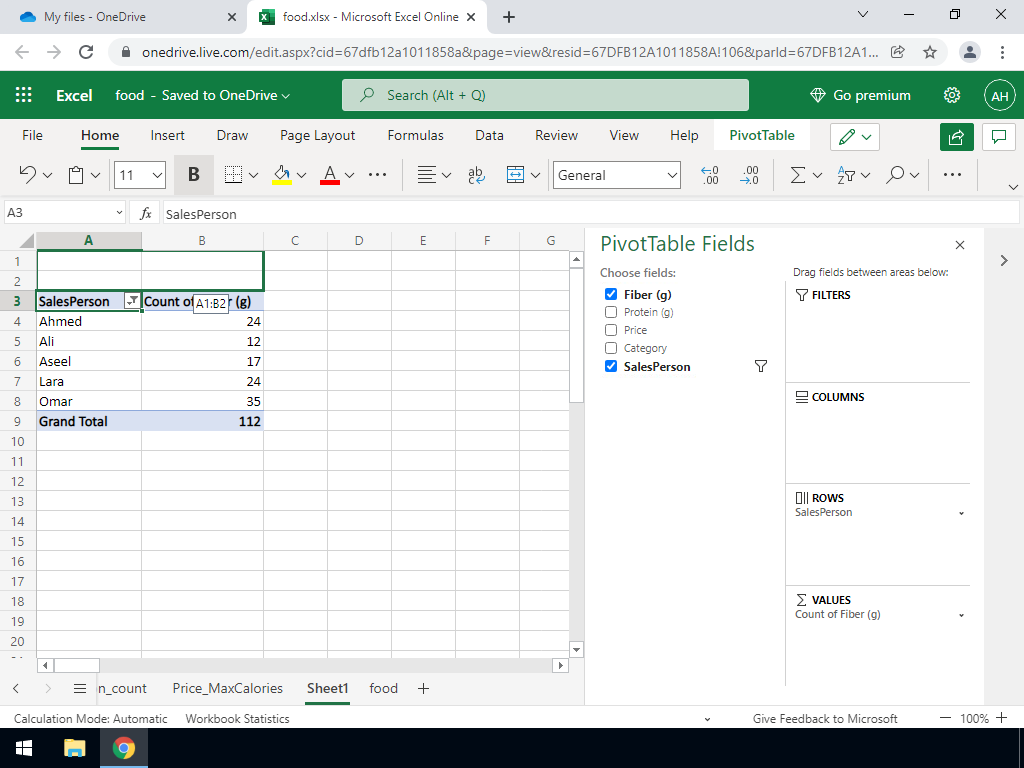This screenshot has height=768, width=1024.
Task: Open File Explorer from the taskbar
Action: pos(74,748)
